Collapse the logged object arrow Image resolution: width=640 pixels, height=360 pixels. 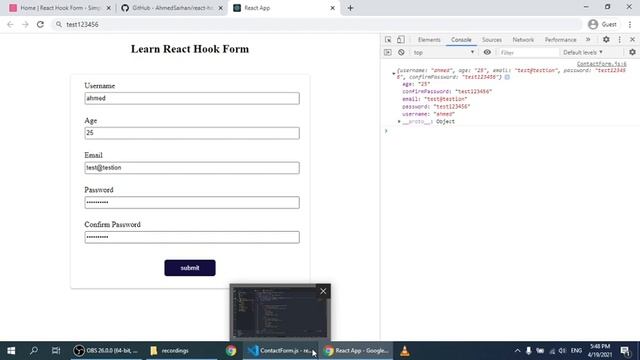point(393,73)
